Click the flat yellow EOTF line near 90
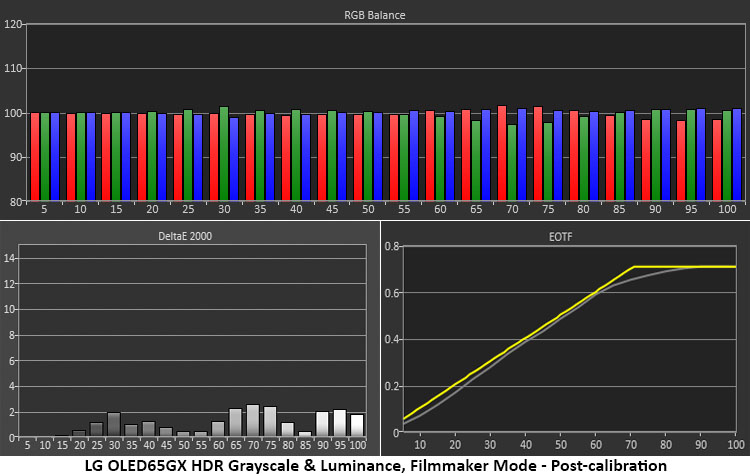 point(690,267)
